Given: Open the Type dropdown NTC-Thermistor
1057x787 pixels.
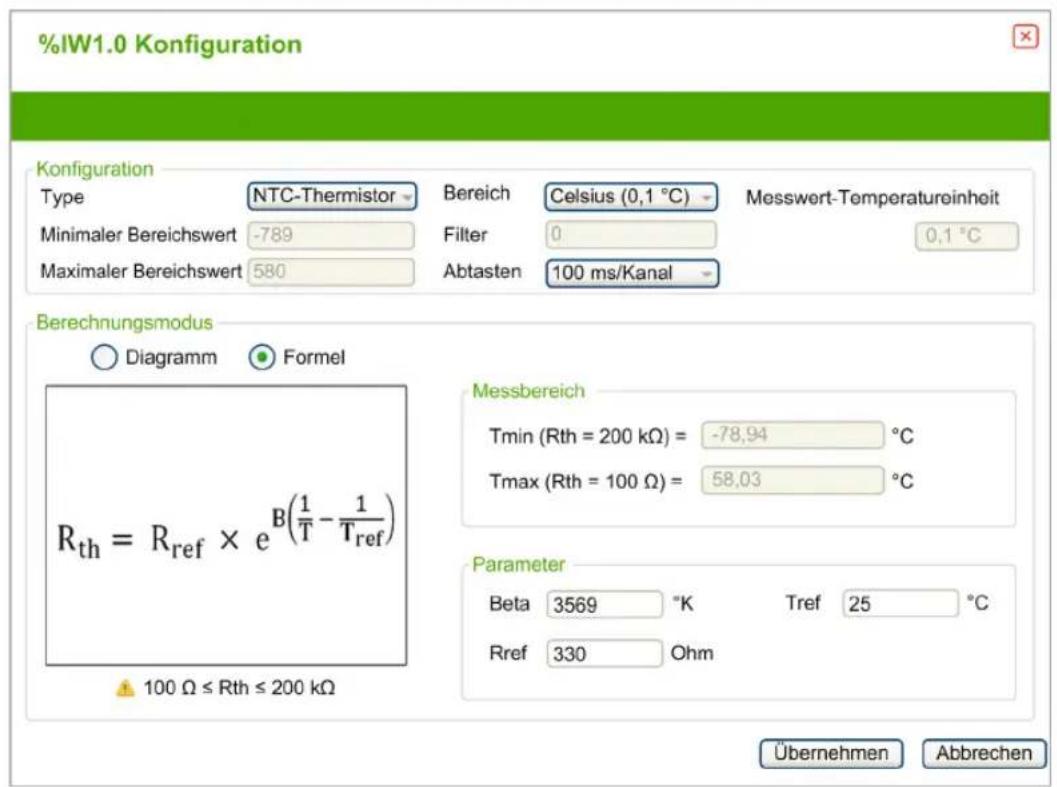Looking at the screenshot, I should pos(332,196).
